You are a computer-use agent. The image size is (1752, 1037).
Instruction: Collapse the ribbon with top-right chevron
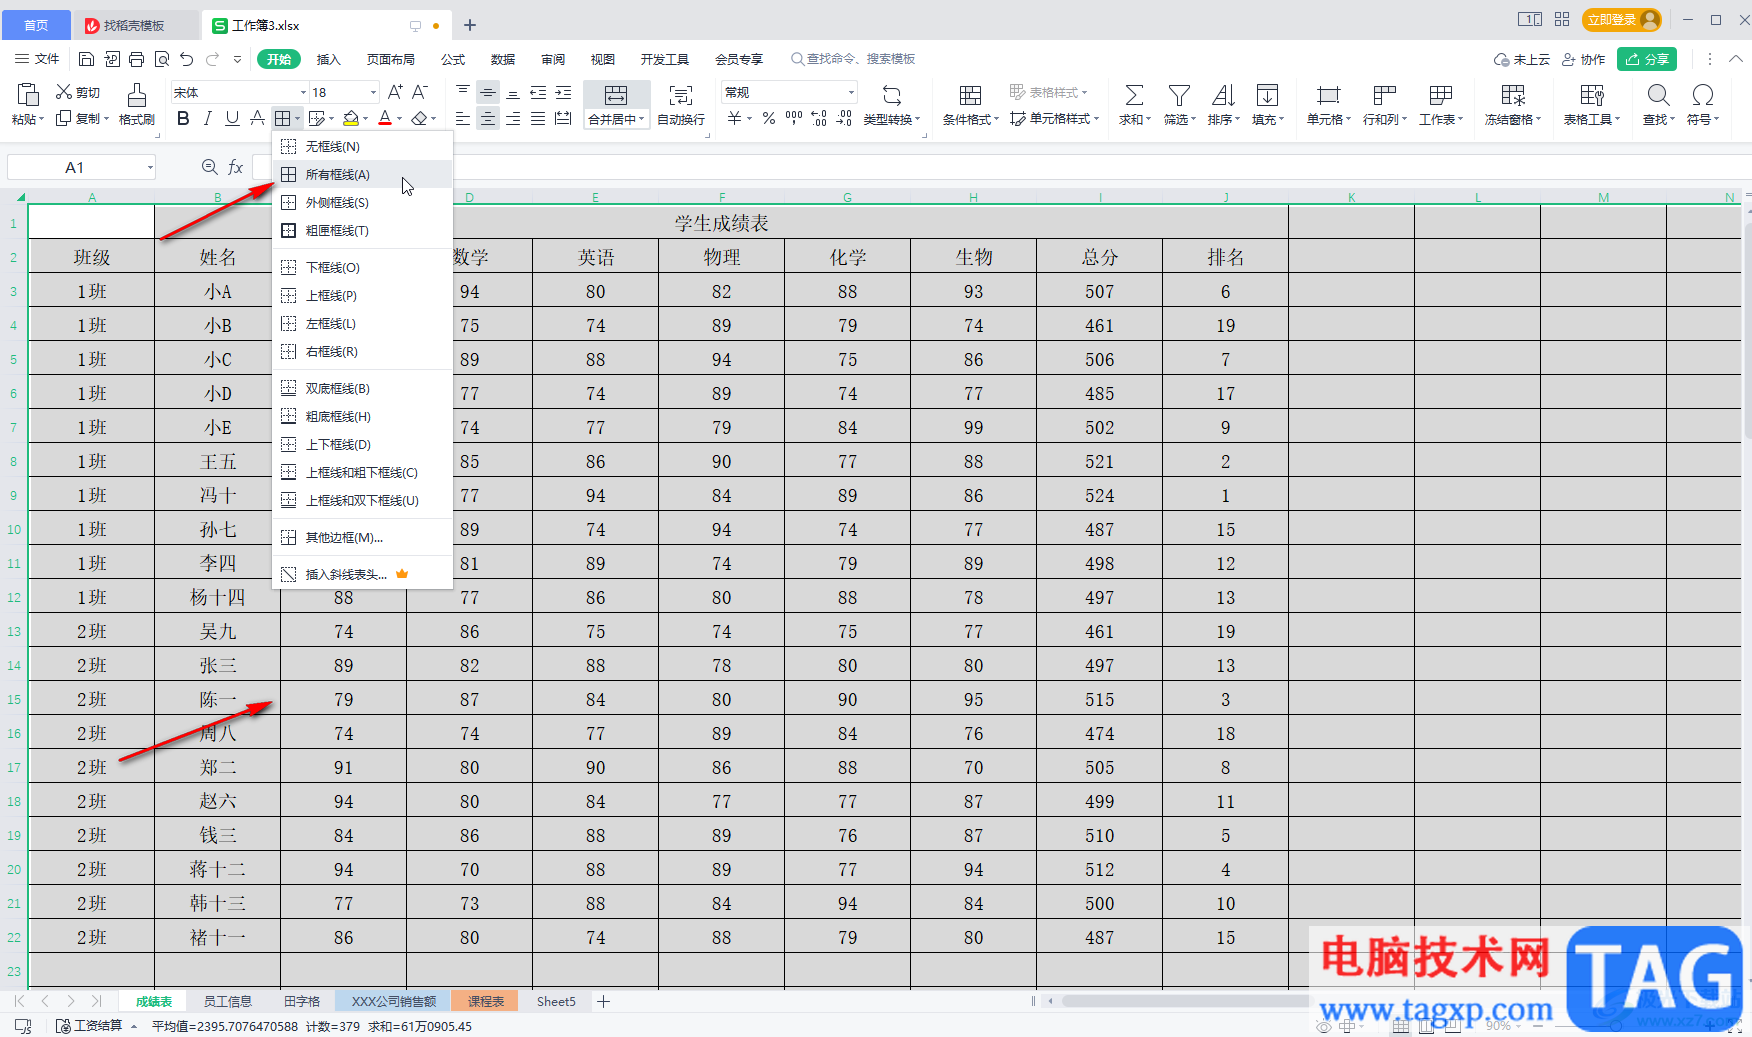click(1736, 59)
